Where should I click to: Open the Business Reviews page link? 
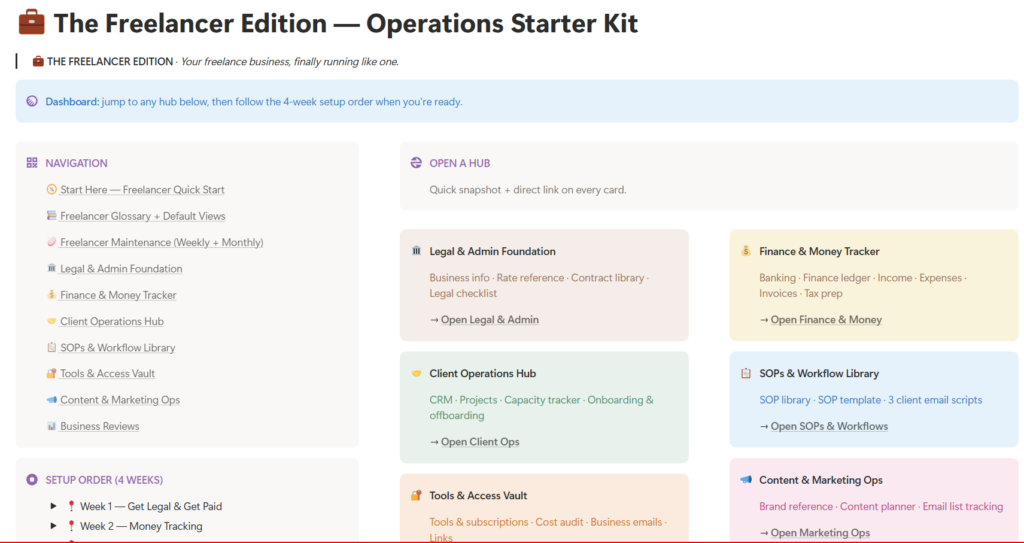coord(99,426)
